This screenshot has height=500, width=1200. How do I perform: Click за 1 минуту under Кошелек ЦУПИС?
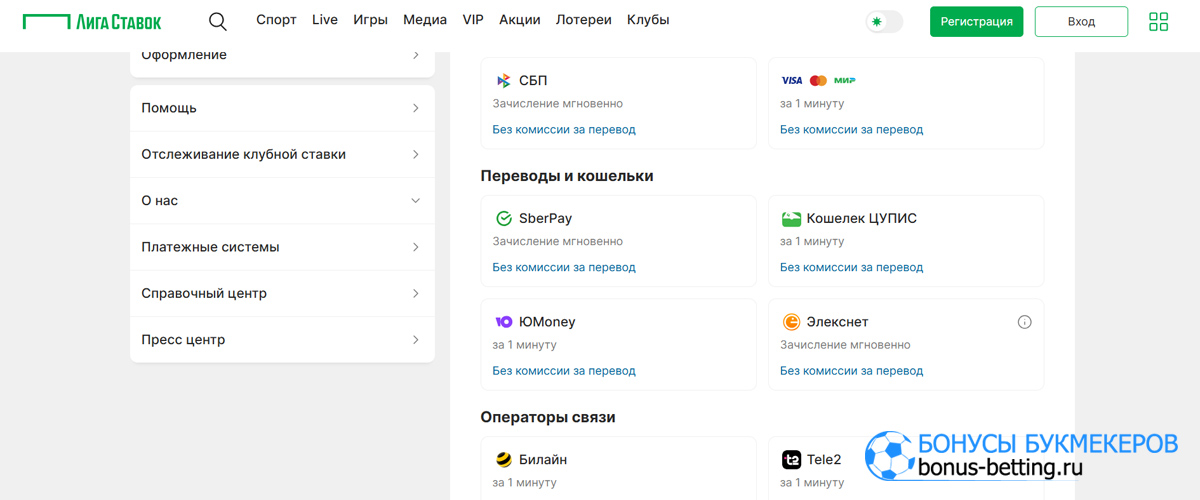pyautogui.click(x=812, y=241)
